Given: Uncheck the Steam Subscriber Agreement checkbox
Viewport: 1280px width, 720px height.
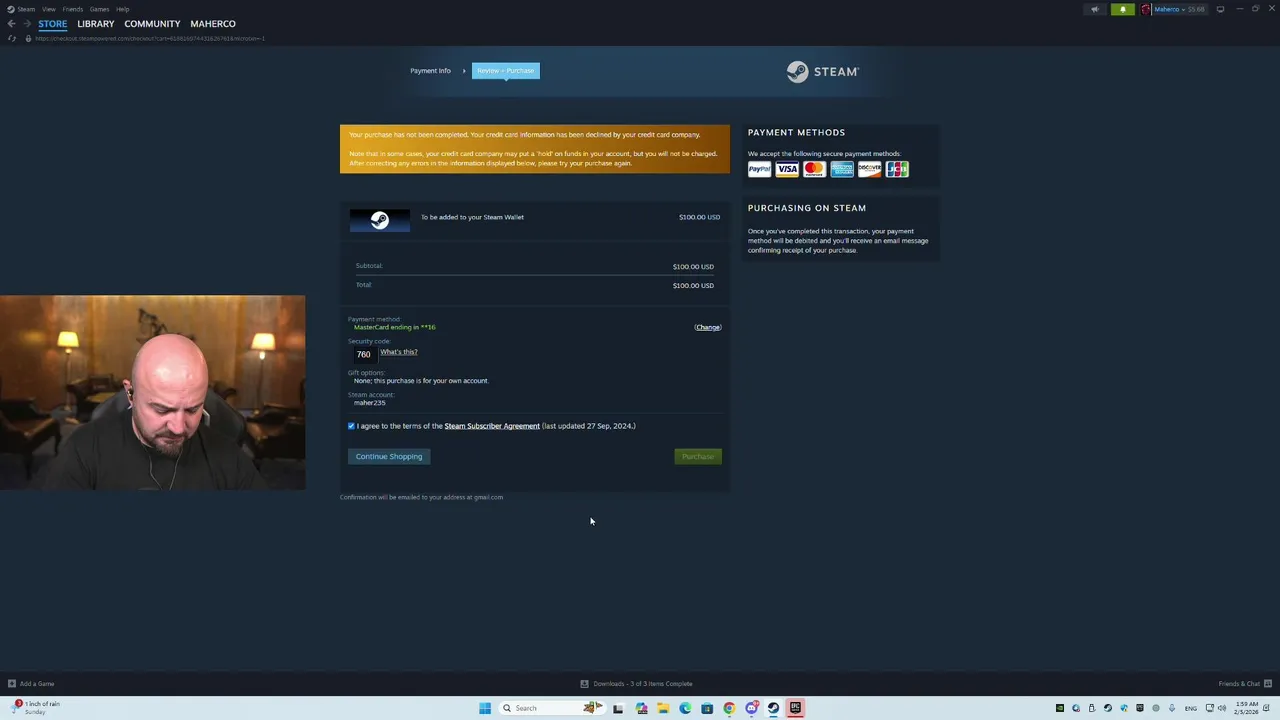Looking at the screenshot, I should tap(351, 426).
